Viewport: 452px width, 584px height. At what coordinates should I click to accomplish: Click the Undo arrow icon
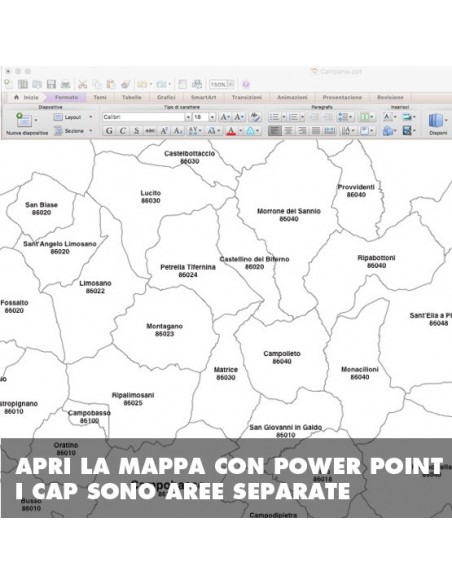point(142,84)
